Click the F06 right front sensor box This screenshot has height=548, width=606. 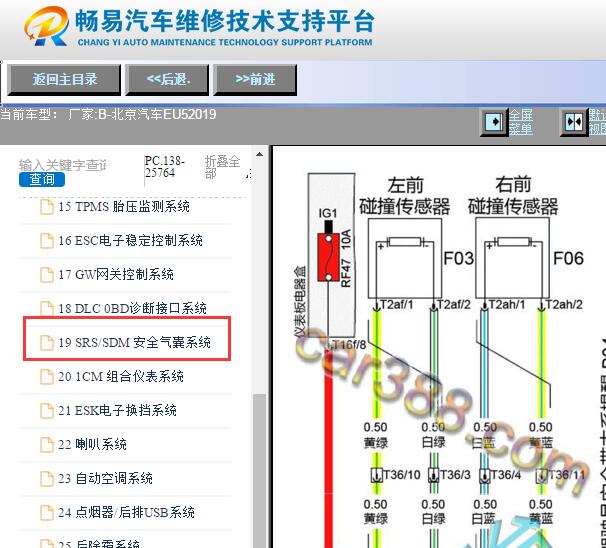click(512, 258)
